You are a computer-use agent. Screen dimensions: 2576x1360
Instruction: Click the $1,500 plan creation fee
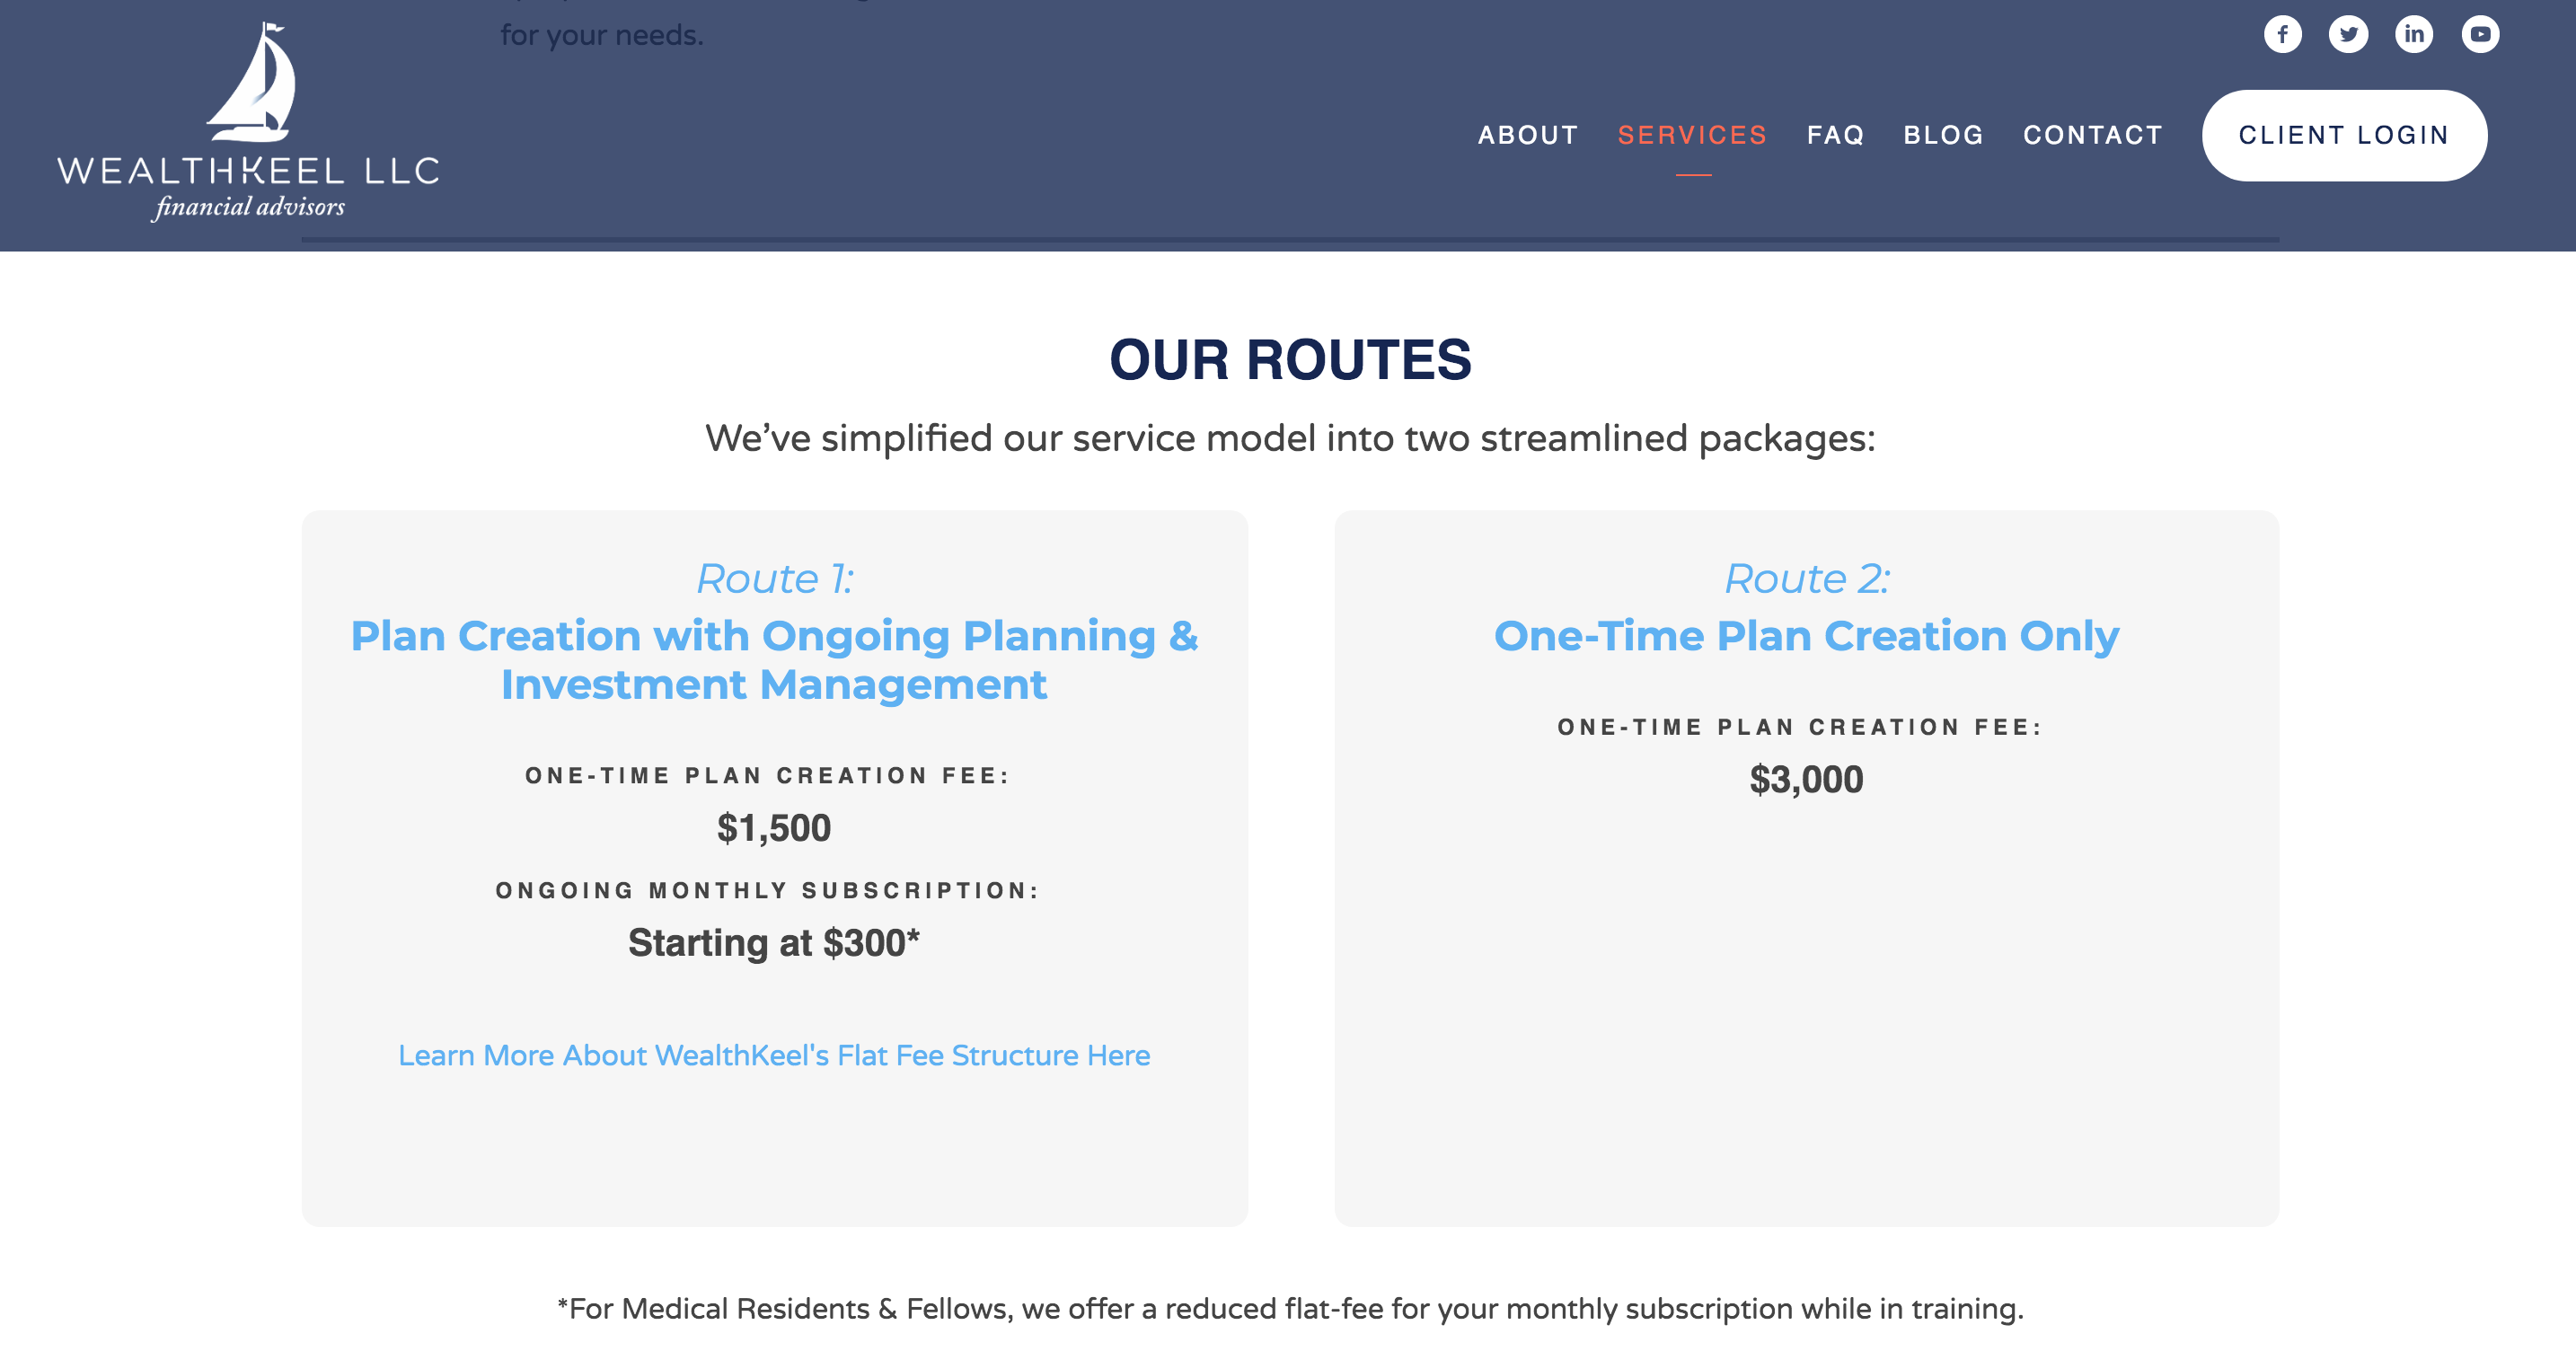(x=774, y=828)
